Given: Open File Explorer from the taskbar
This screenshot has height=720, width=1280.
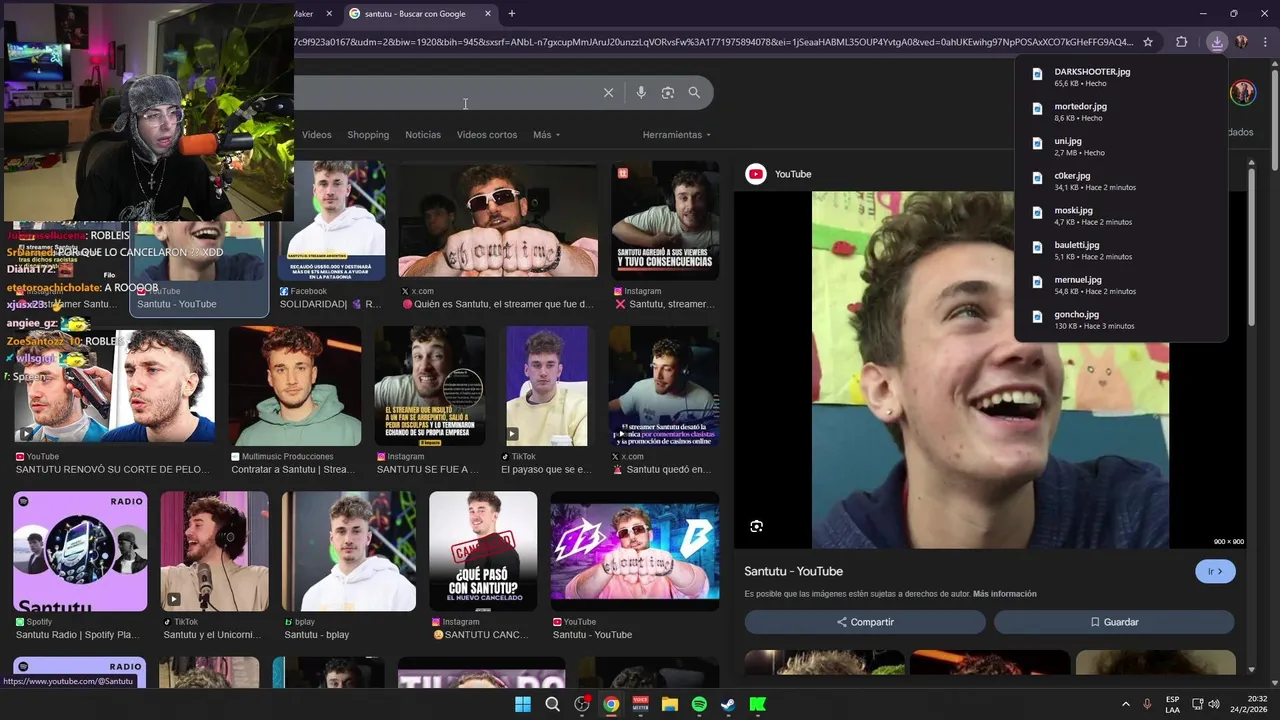Looking at the screenshot, I should [x=670, y=704].
